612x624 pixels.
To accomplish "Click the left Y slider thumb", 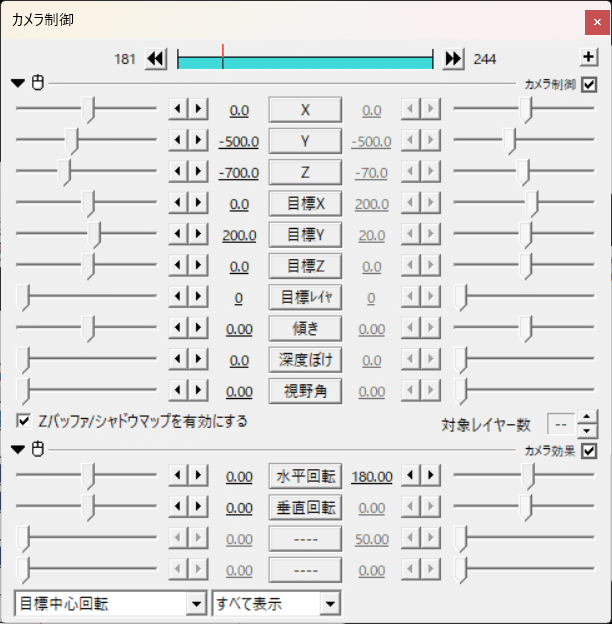I will click(72, 141).
